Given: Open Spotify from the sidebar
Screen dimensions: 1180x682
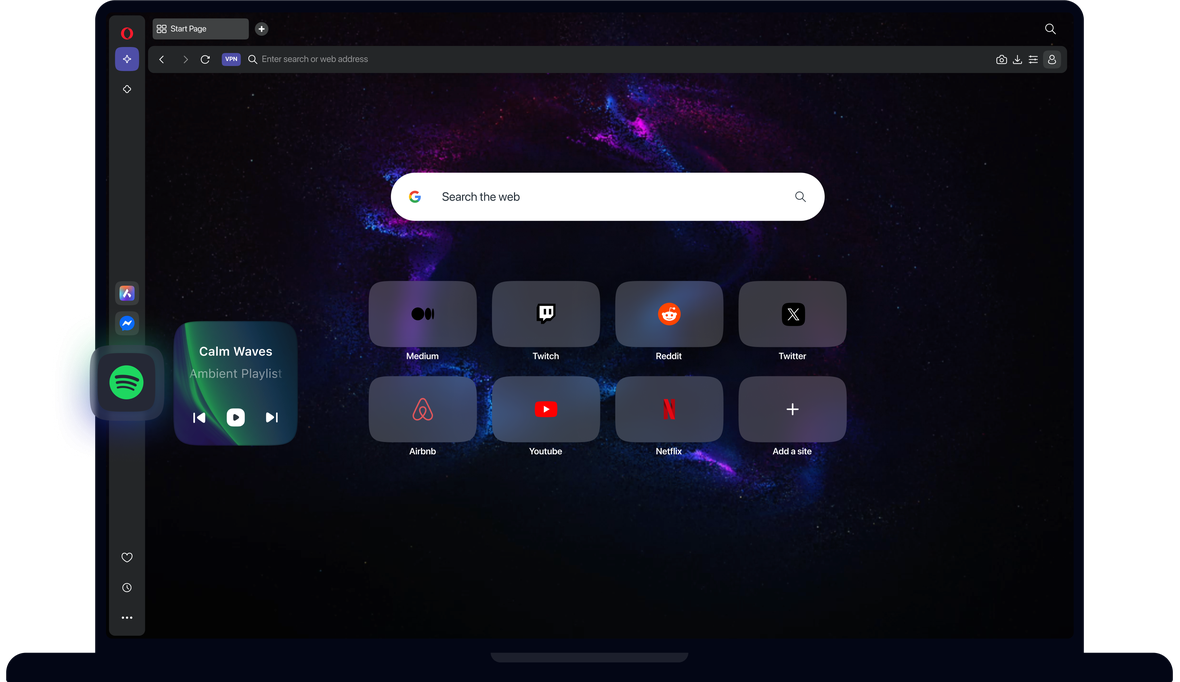Looking at the screenshot, I should (x=127, y=382).
